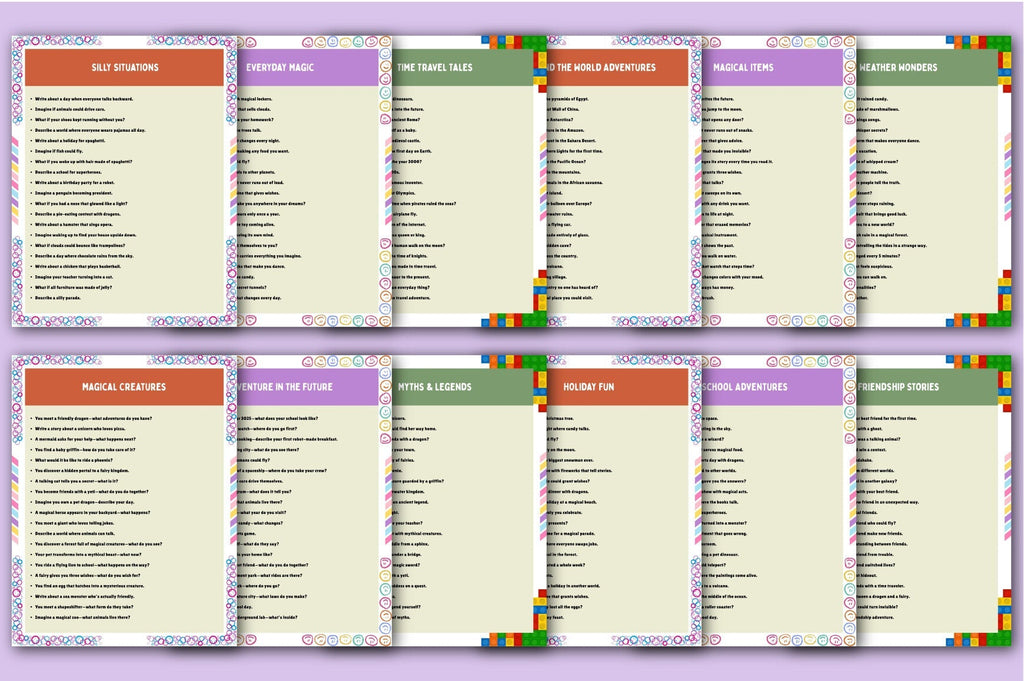
Task: Click prompt 'Write about a sea monster who's actually friendly.'
Action: (84, 596)
